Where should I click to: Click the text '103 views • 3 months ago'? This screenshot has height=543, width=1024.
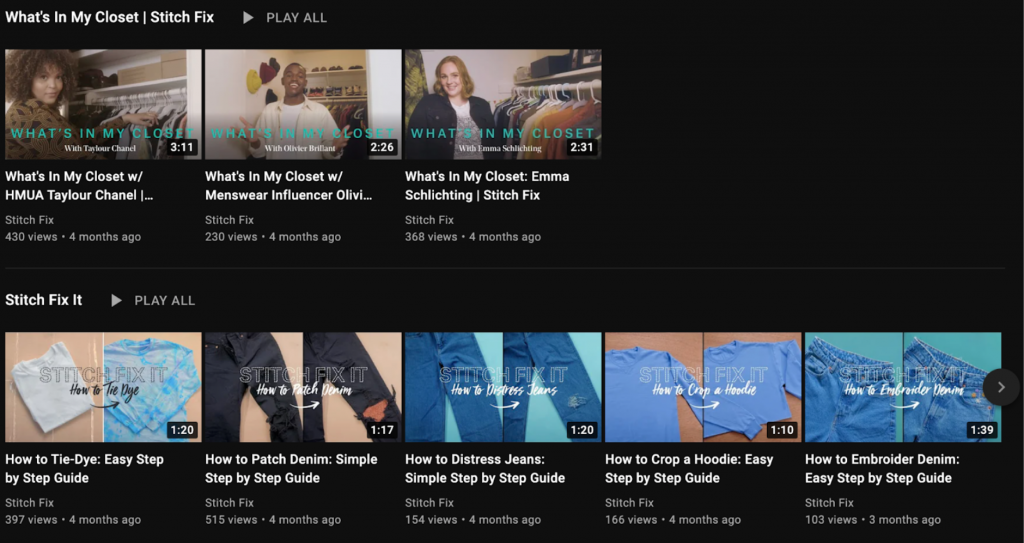pyautogui.click(x=872, y=520)
